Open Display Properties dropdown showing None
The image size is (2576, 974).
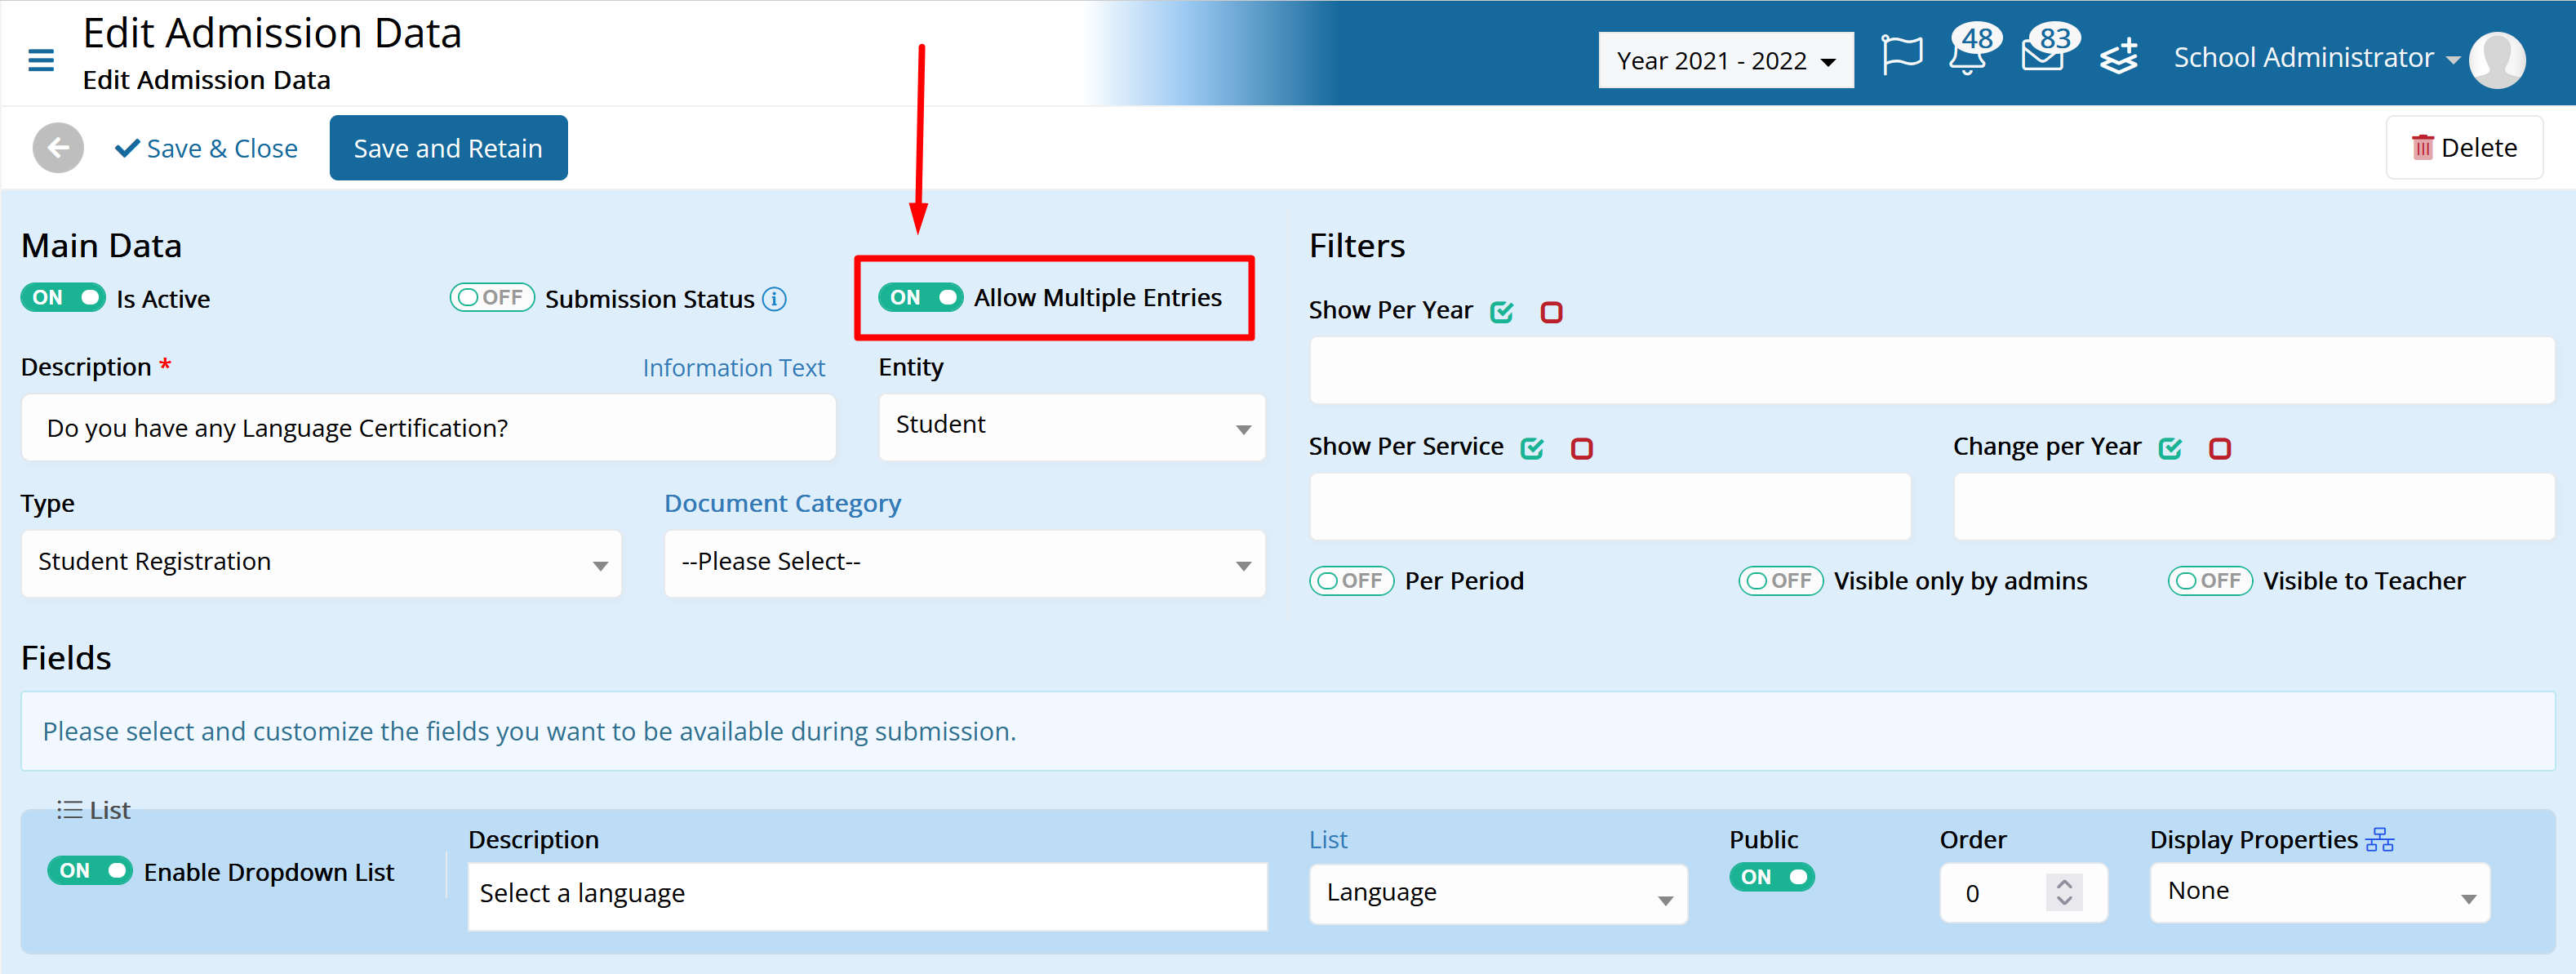[x=2319, y=893]
